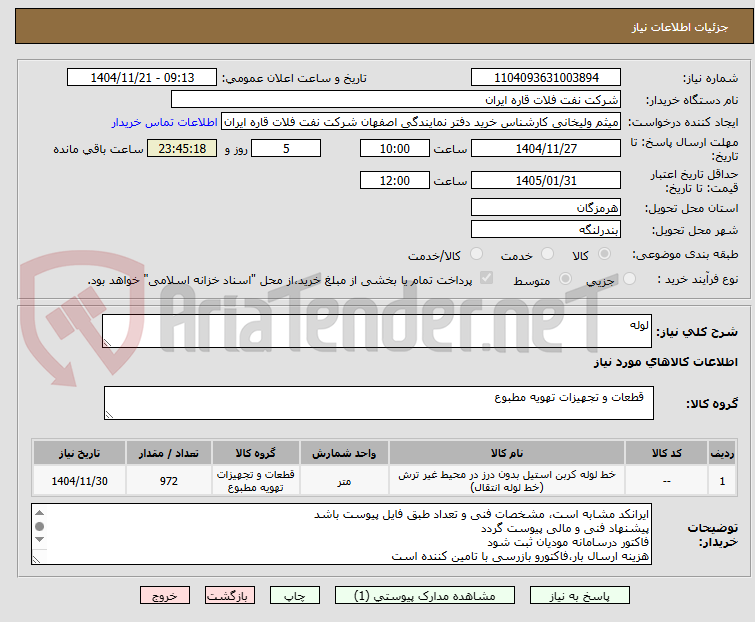Click the buyer notes textarea

(341, 534)
